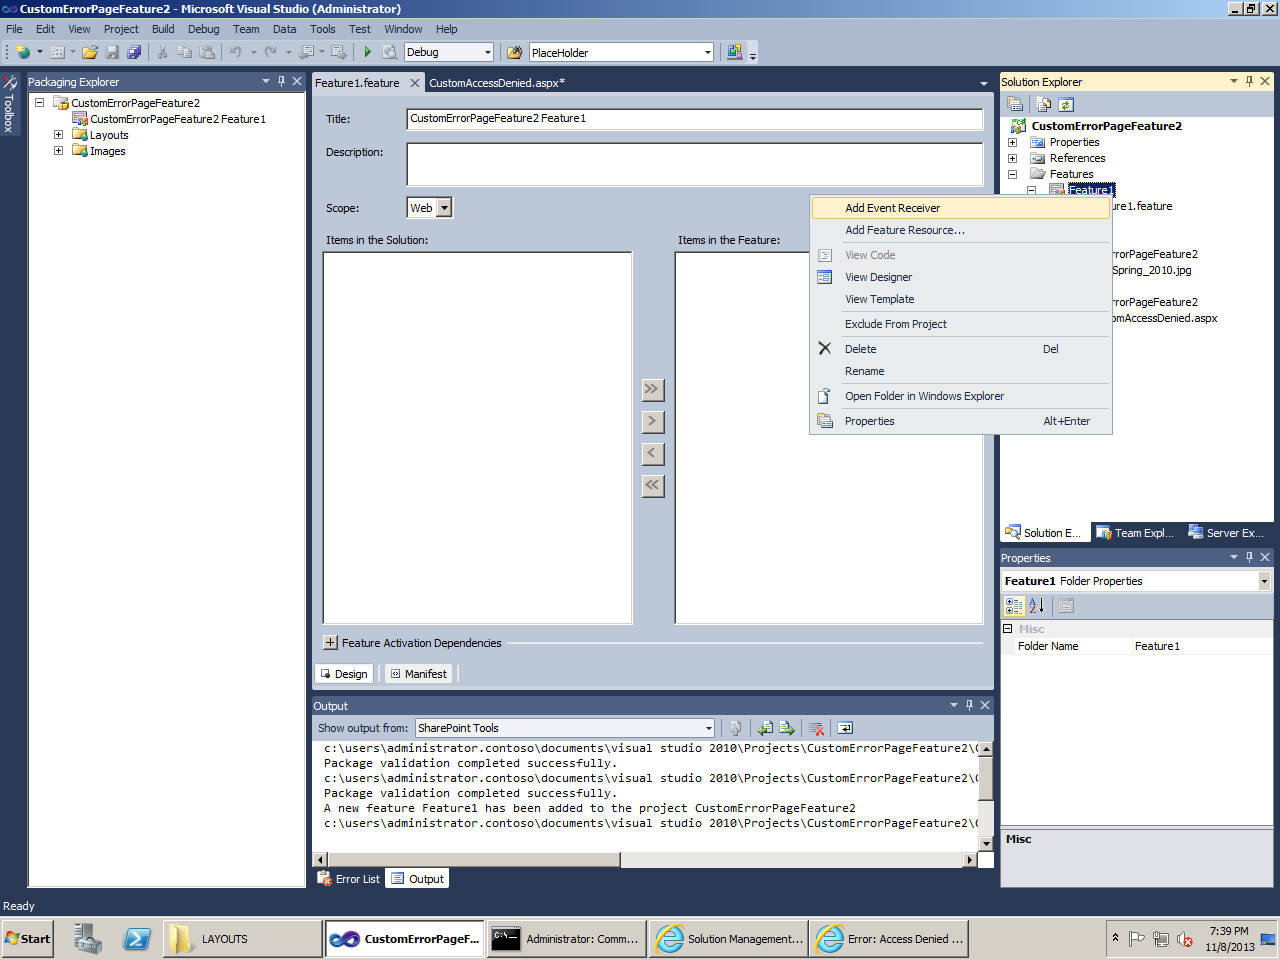This screenshot has width=1280, height=960.
Task: Toggle Word Wrap in Output toolbar
Action: coord(845,728)
